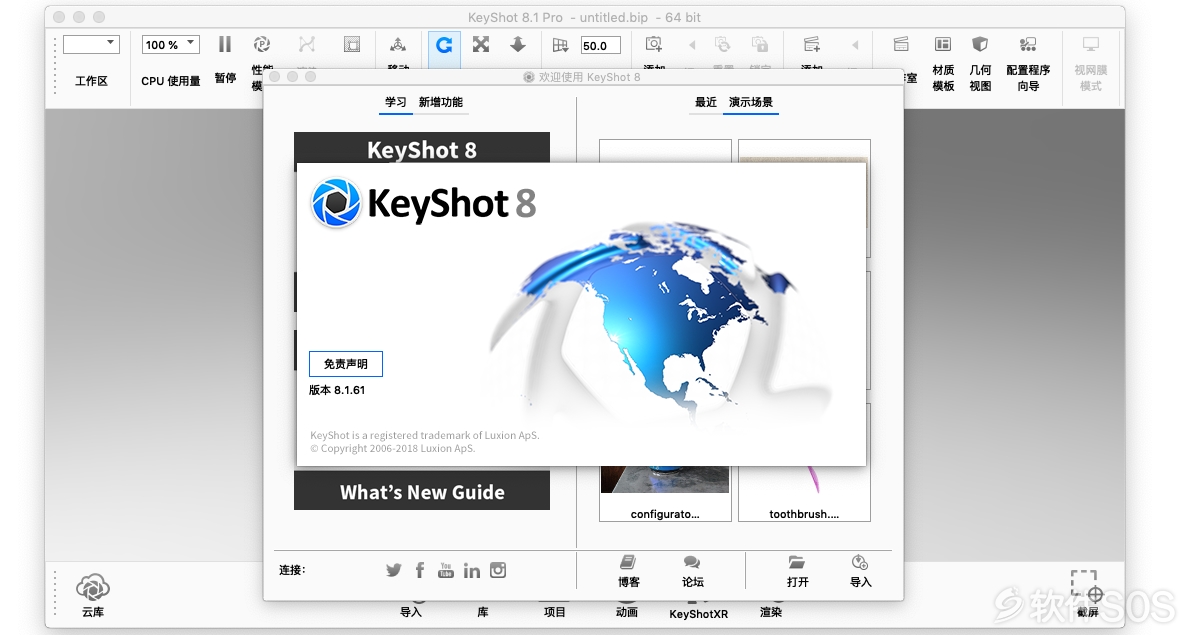Viewport: 1192px width, 635px height.
Task: Click the pause (暂停) render icon
Action: (x=225, y=45)
